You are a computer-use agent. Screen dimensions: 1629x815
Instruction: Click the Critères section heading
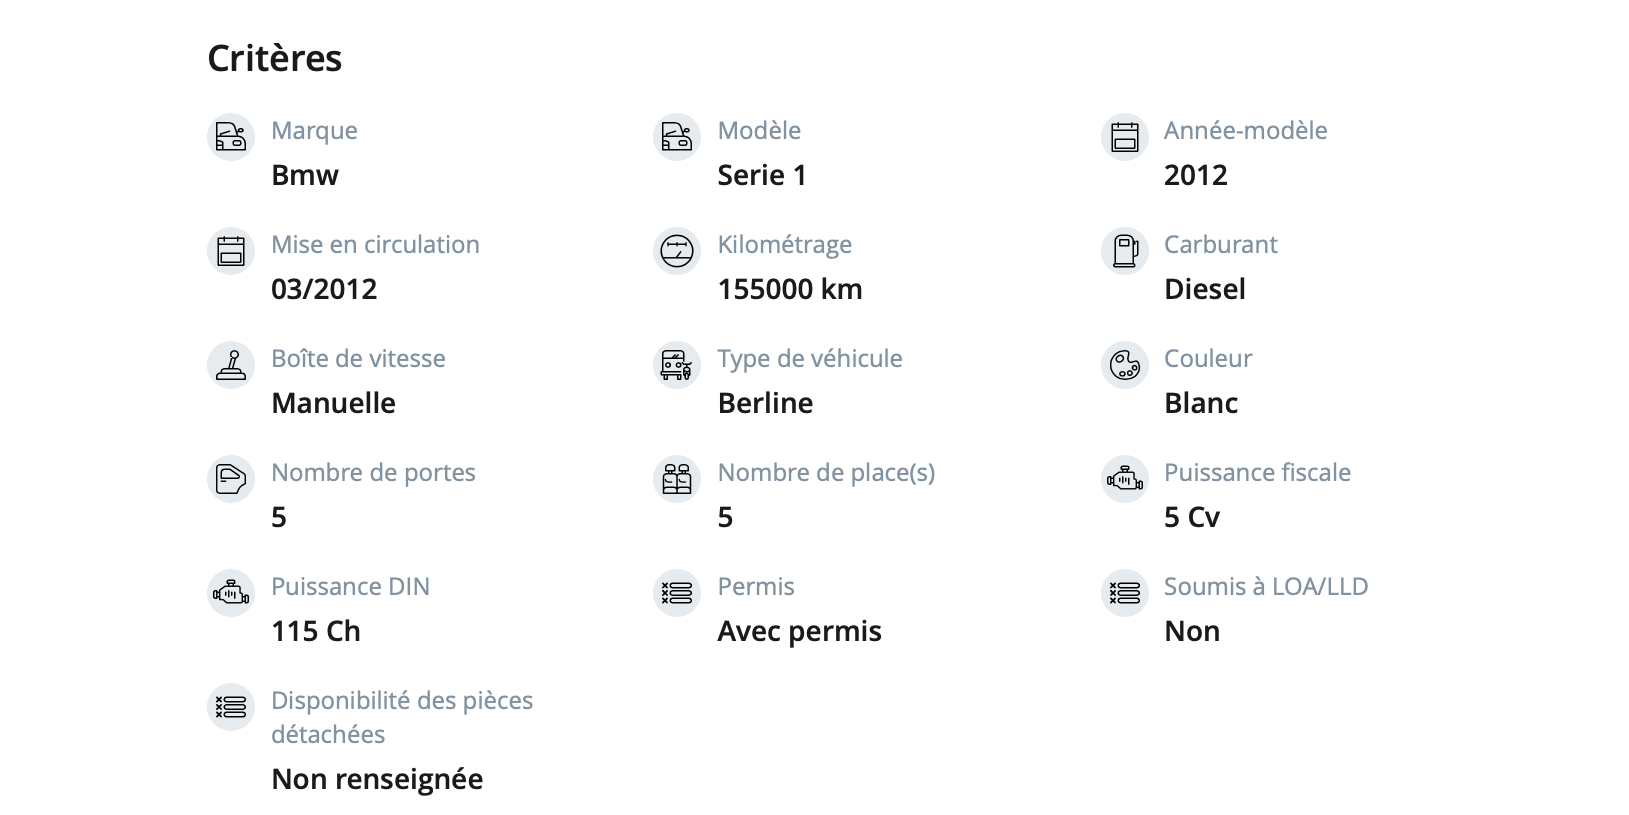pos(275,58)
